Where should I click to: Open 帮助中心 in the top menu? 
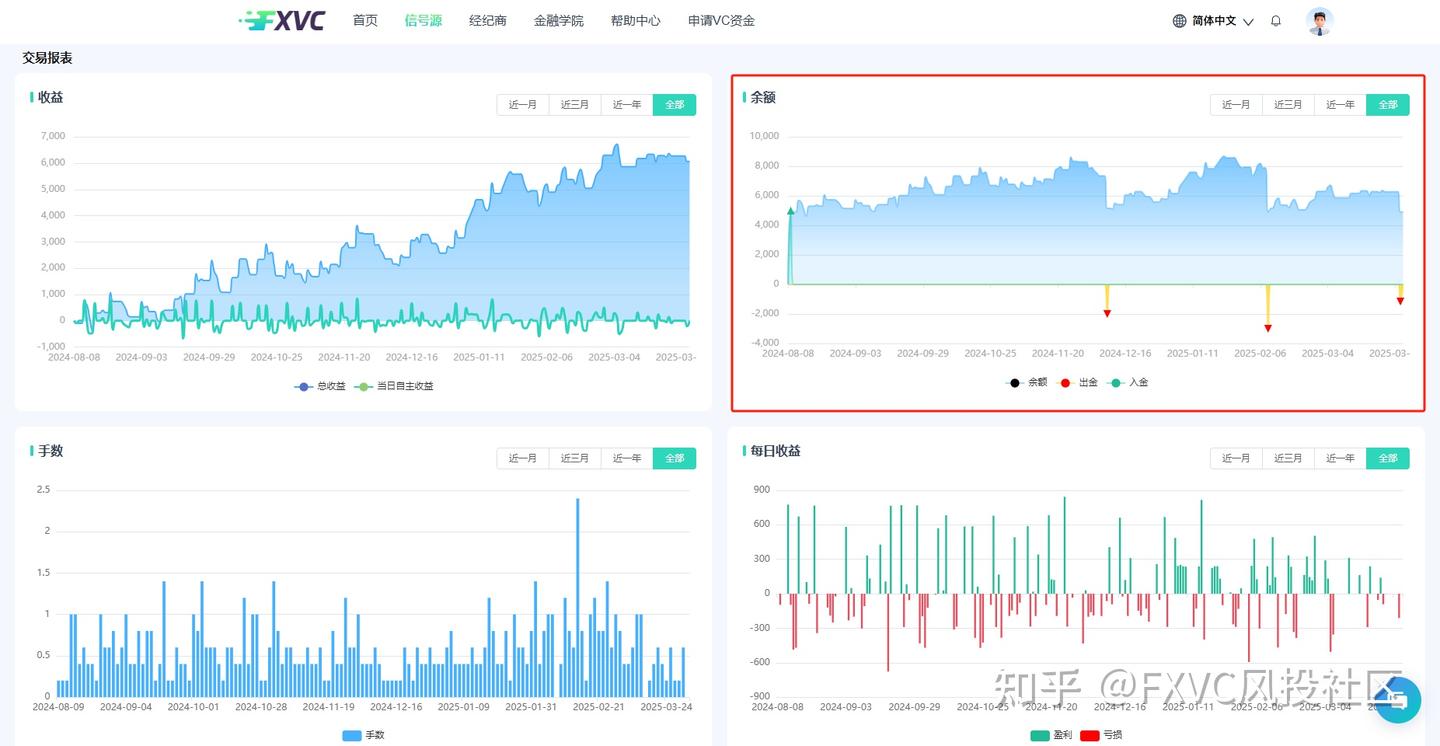636,20
